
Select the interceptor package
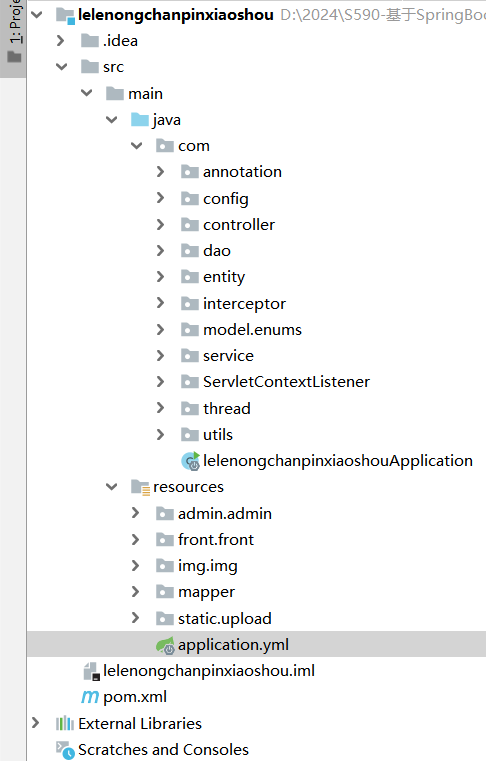click(244, 304)
